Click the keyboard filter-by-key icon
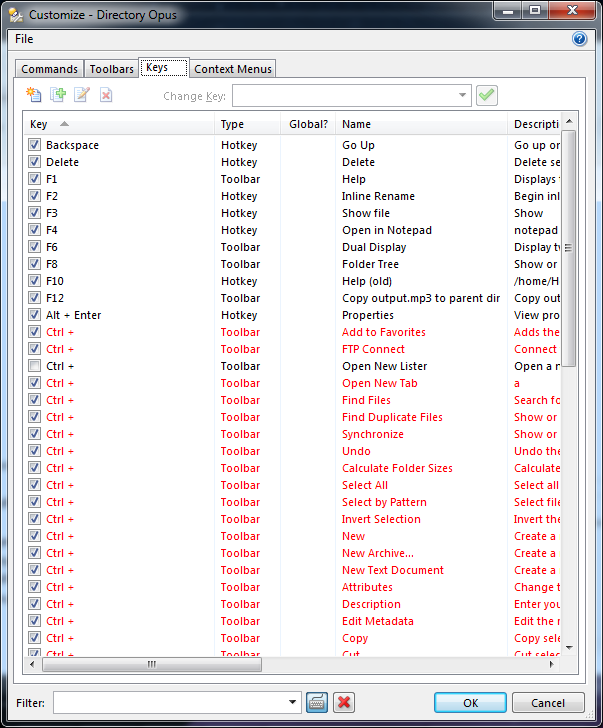 click(317, 702)
